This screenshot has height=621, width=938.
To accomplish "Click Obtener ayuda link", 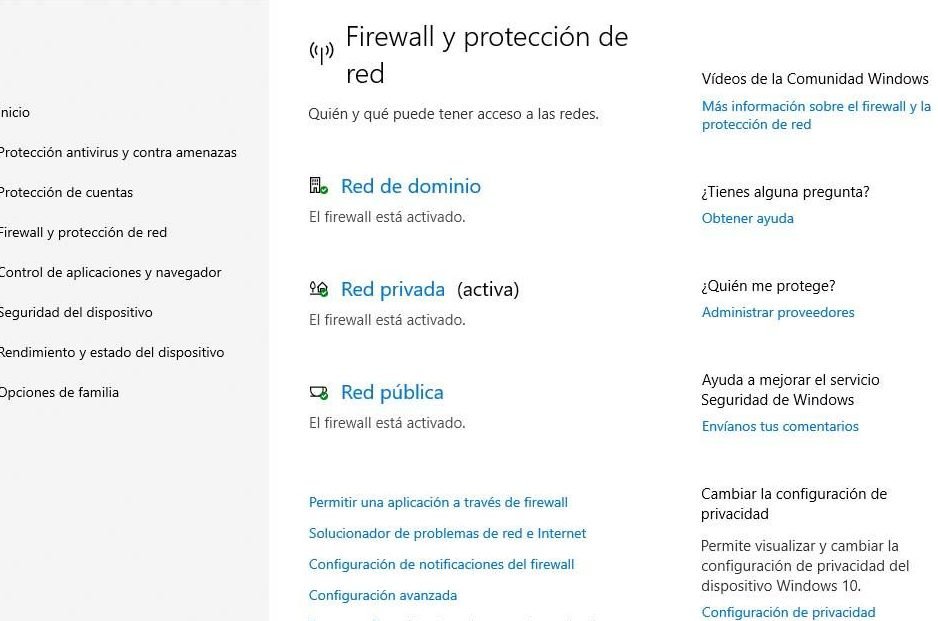I will point(747,218).
